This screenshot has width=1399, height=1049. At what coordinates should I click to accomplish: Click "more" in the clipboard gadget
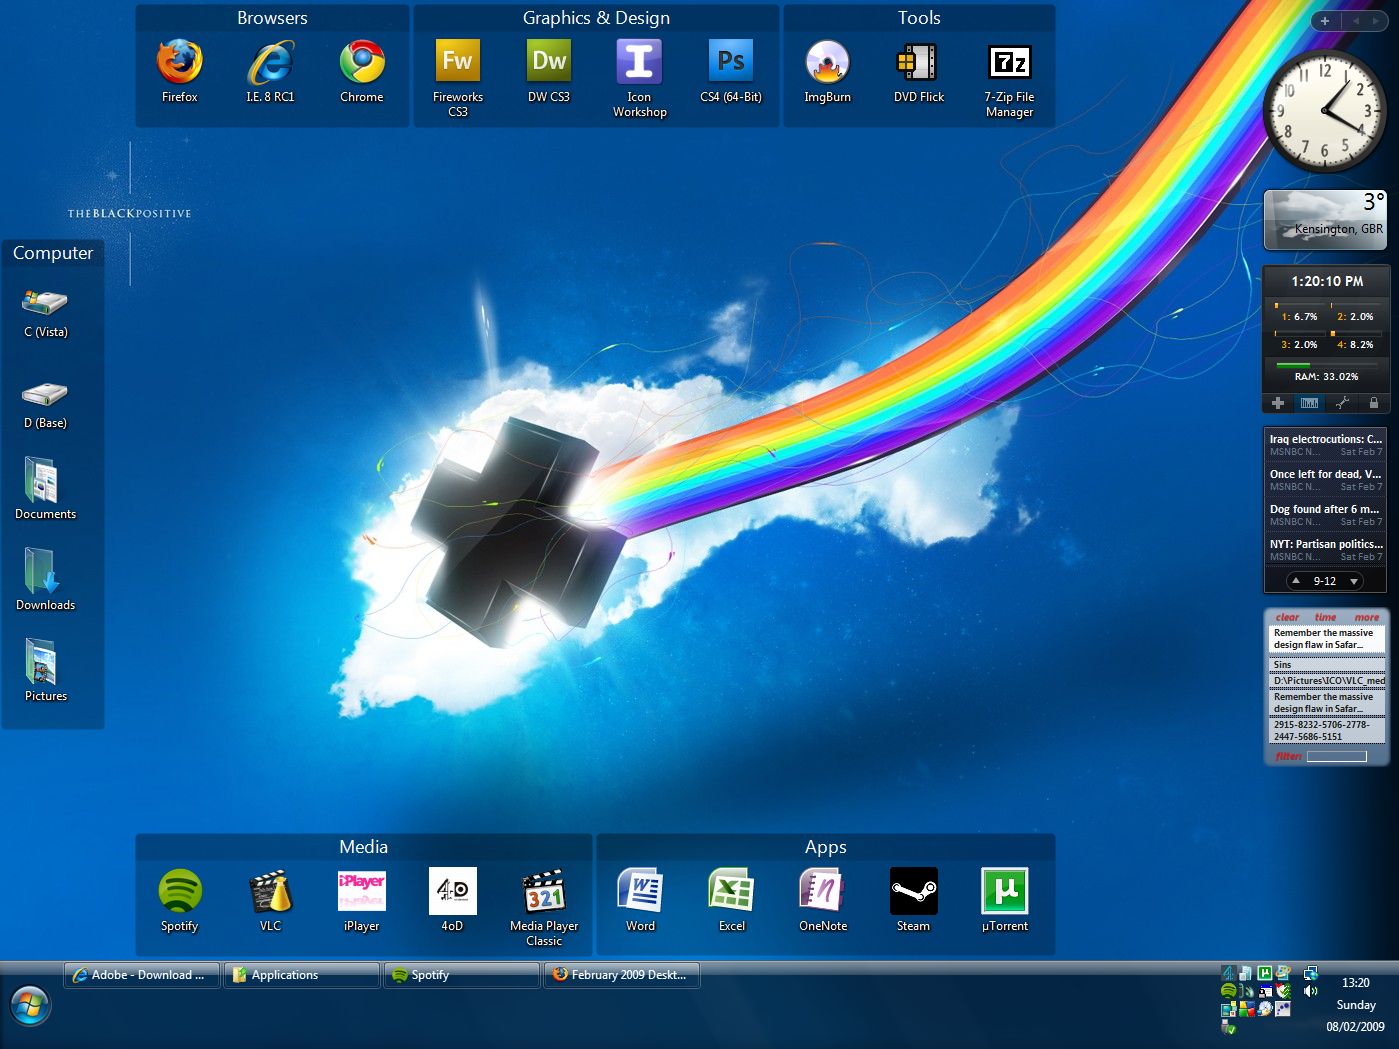1367,617
